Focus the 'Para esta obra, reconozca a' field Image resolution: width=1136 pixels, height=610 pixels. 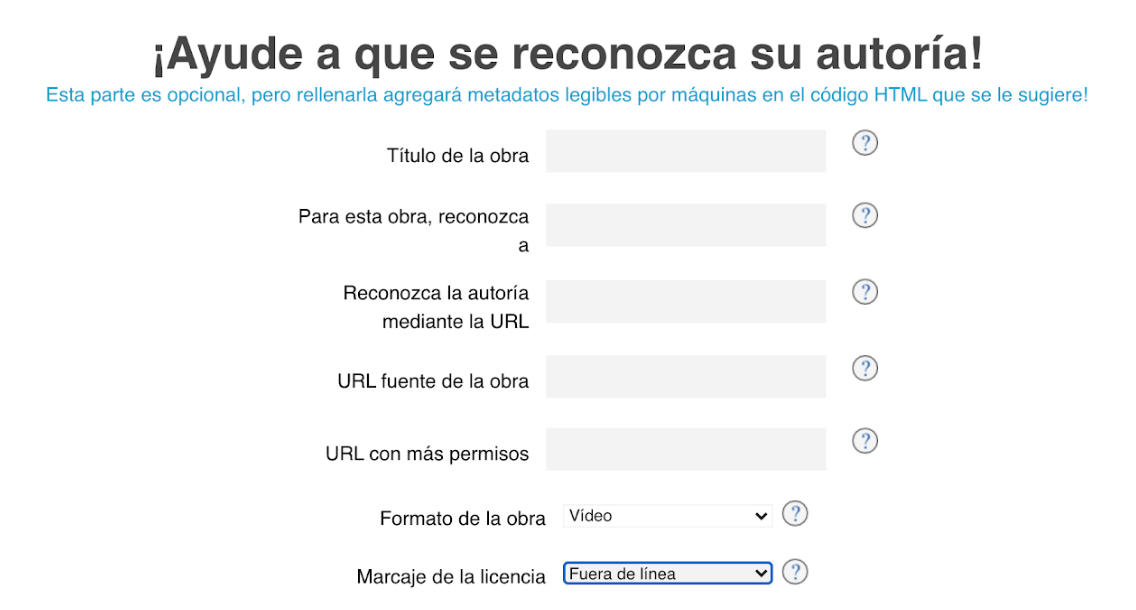(685, 224)
